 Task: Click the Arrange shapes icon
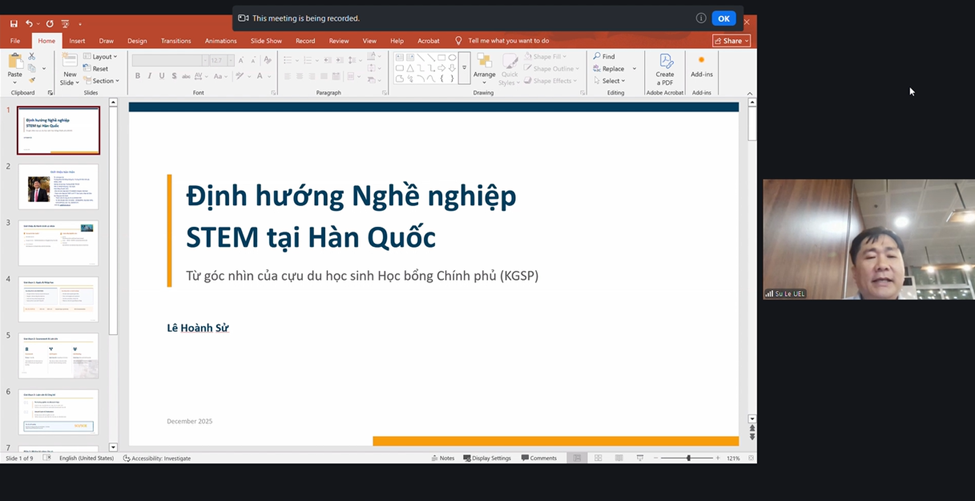click(x=484, y=66)
